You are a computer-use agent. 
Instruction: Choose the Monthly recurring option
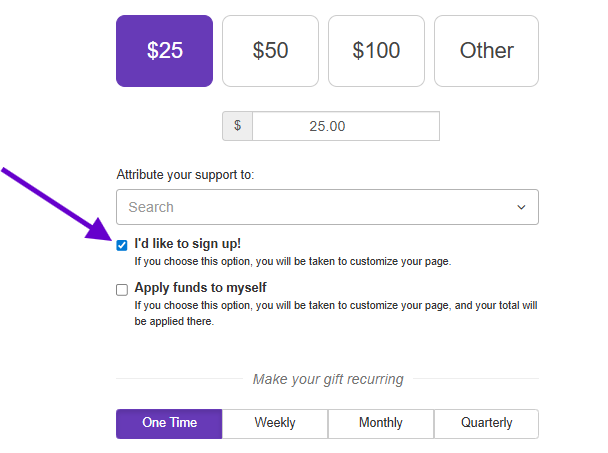tap(381, 423)
